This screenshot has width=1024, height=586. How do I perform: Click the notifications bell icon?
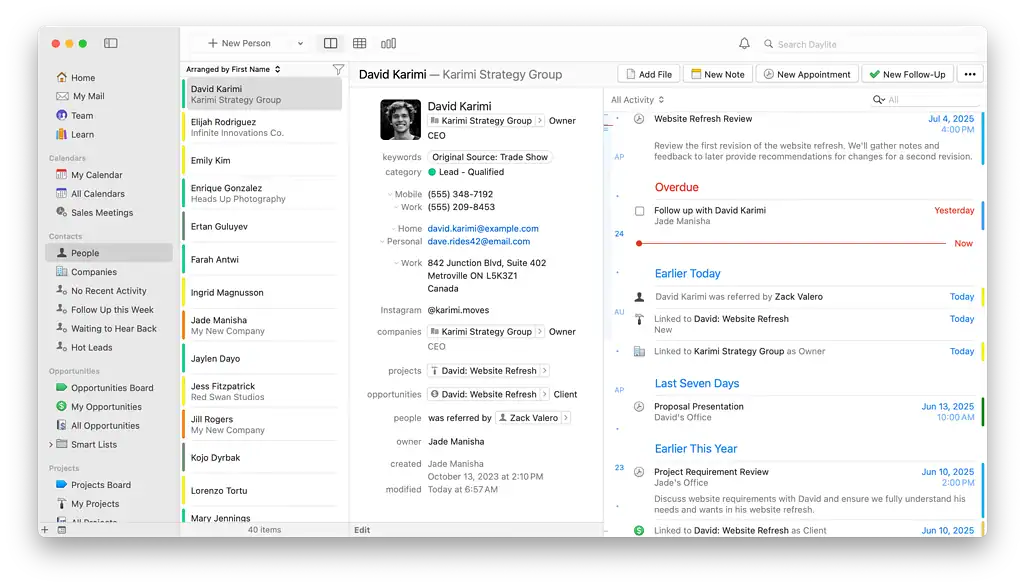[x=744, y=43]
